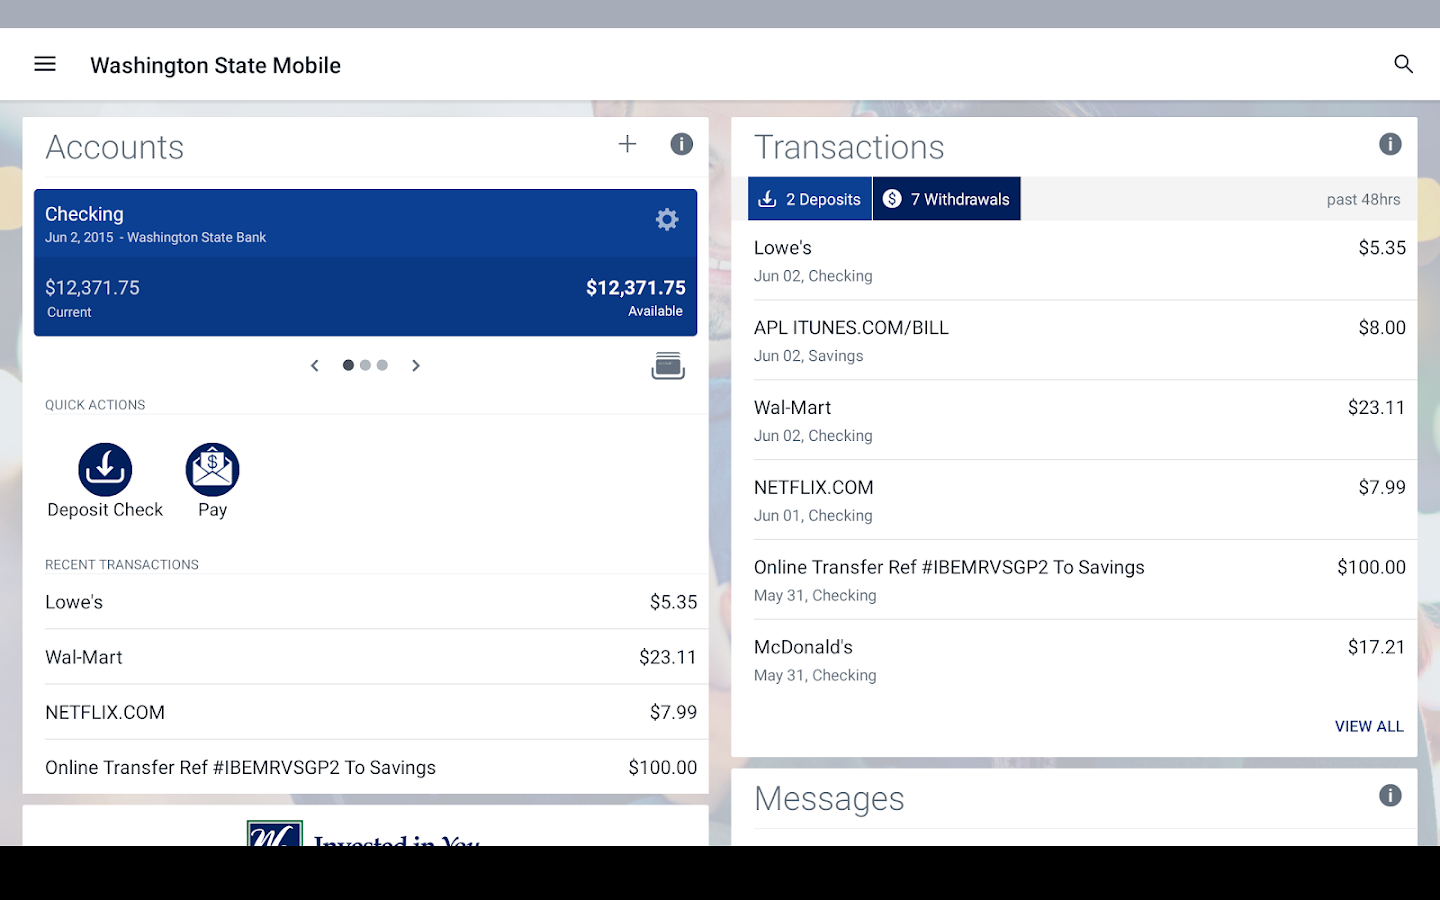Click the Washington State Mobile title
This screenshot has height=900, width=1440.
click(x=215, y=65)
